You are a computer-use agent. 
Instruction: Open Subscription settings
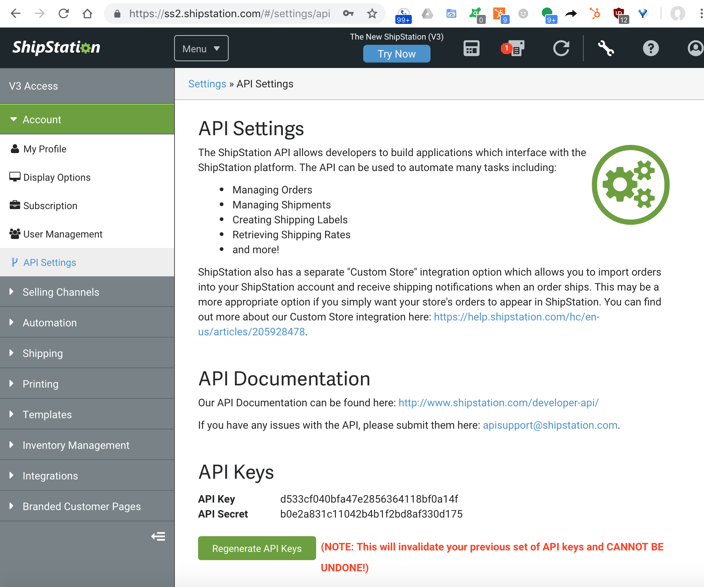click(x=87, y=205)
